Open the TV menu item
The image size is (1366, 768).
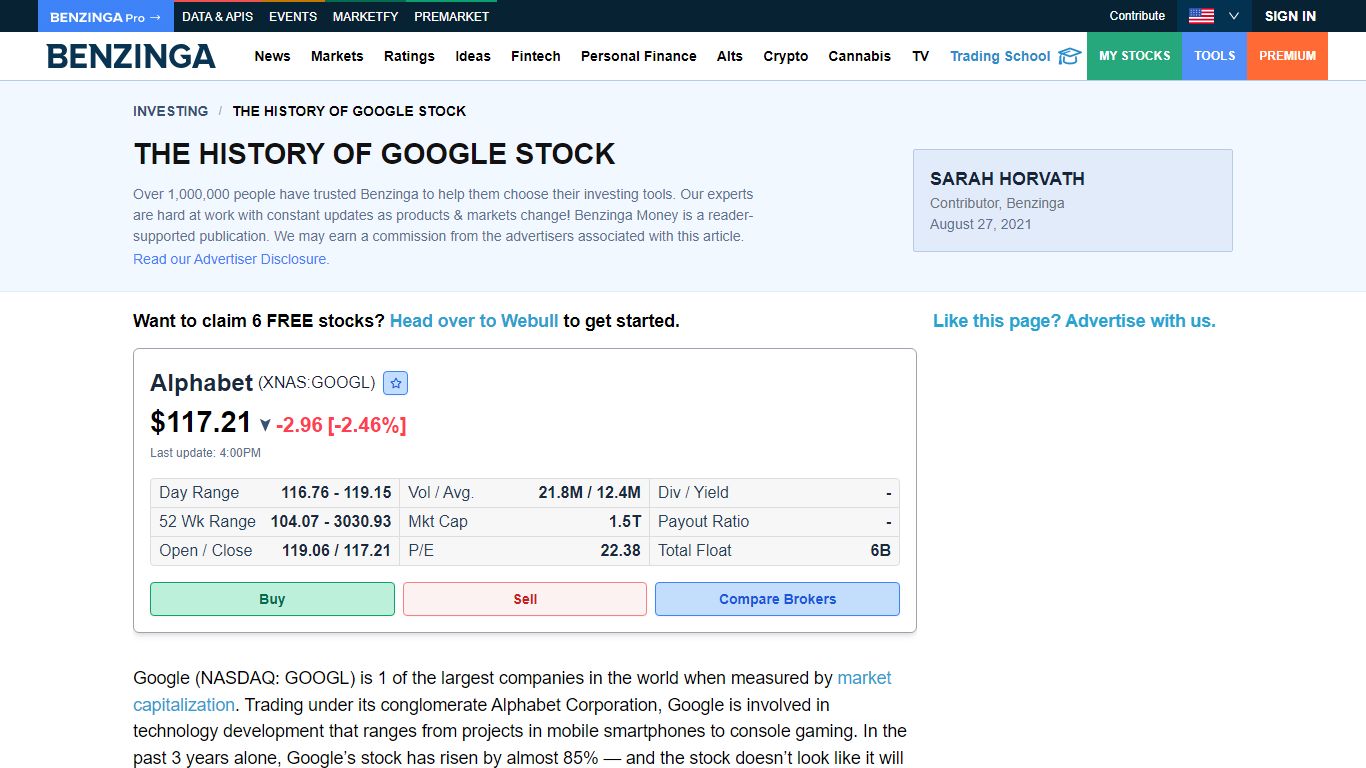(921, 56)
